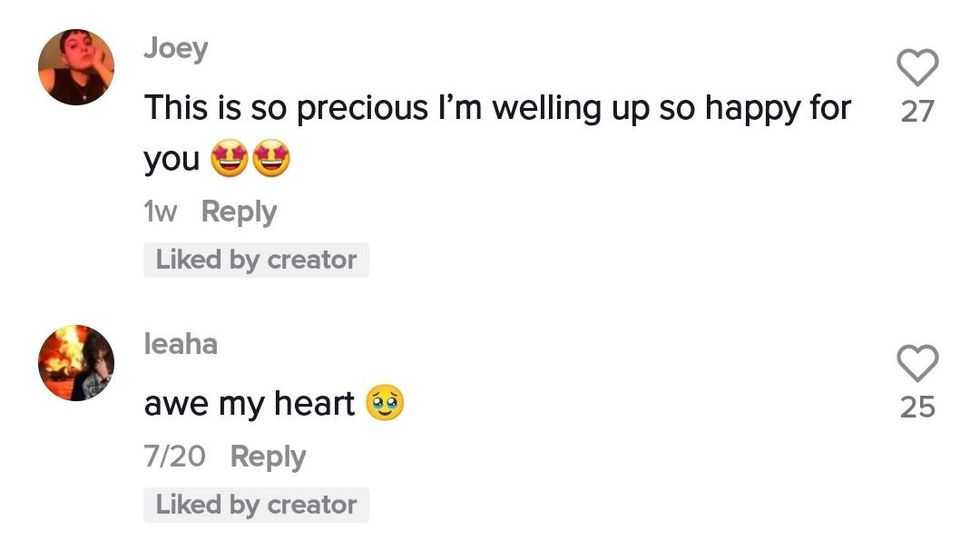Click the 27 likes count
Viewport: 980px width, 541px height.
[917, 111]
